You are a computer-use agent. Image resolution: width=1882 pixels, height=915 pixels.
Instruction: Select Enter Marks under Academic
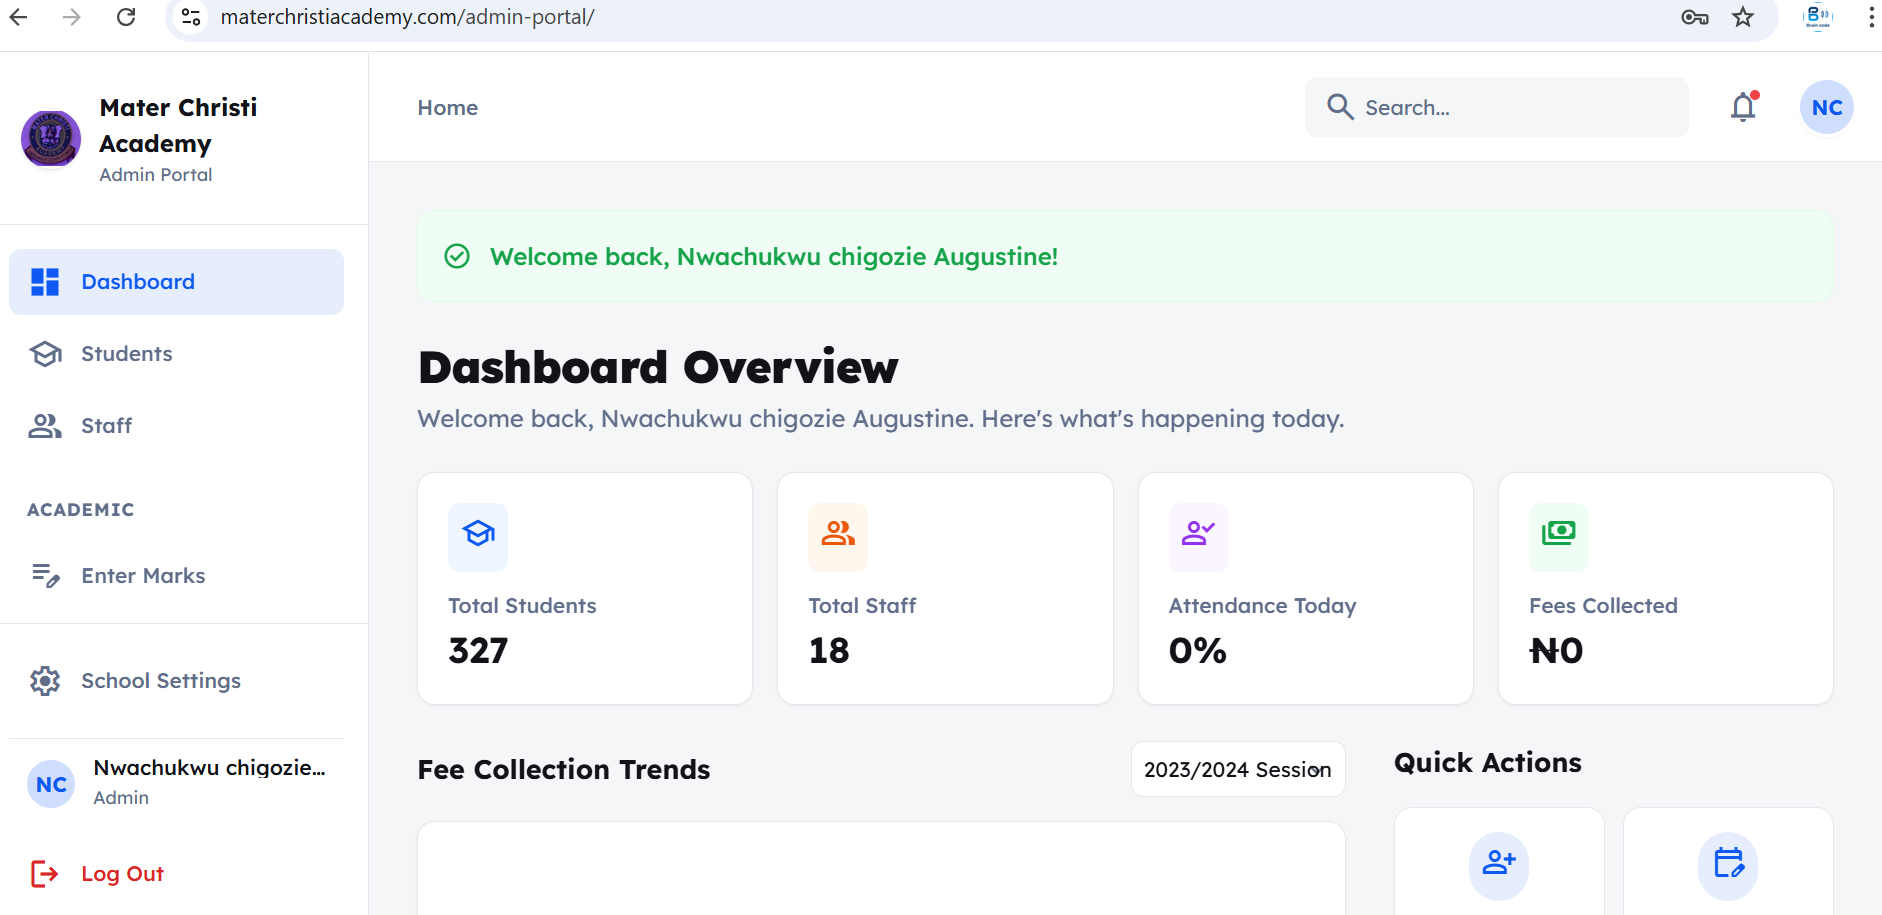point(143,576)
